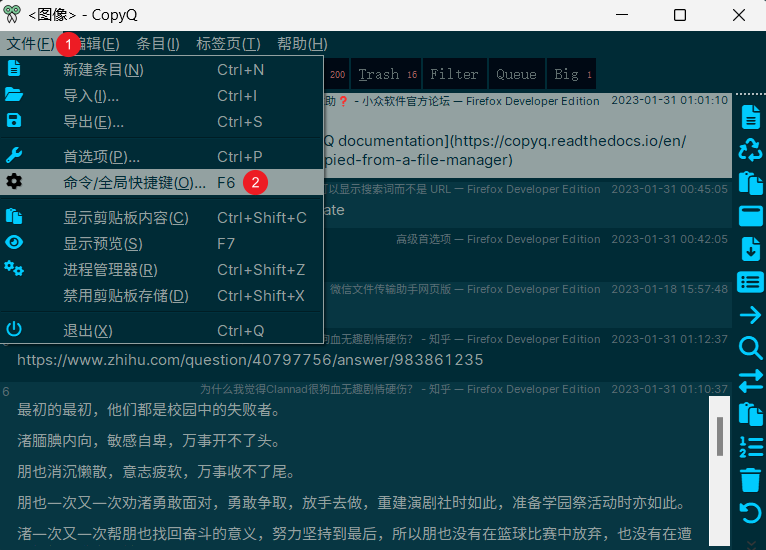The width and height of the screenshot is (766, 550).
Task: Open 首选项(P)... preferences entry
Action: coord(162,156)
